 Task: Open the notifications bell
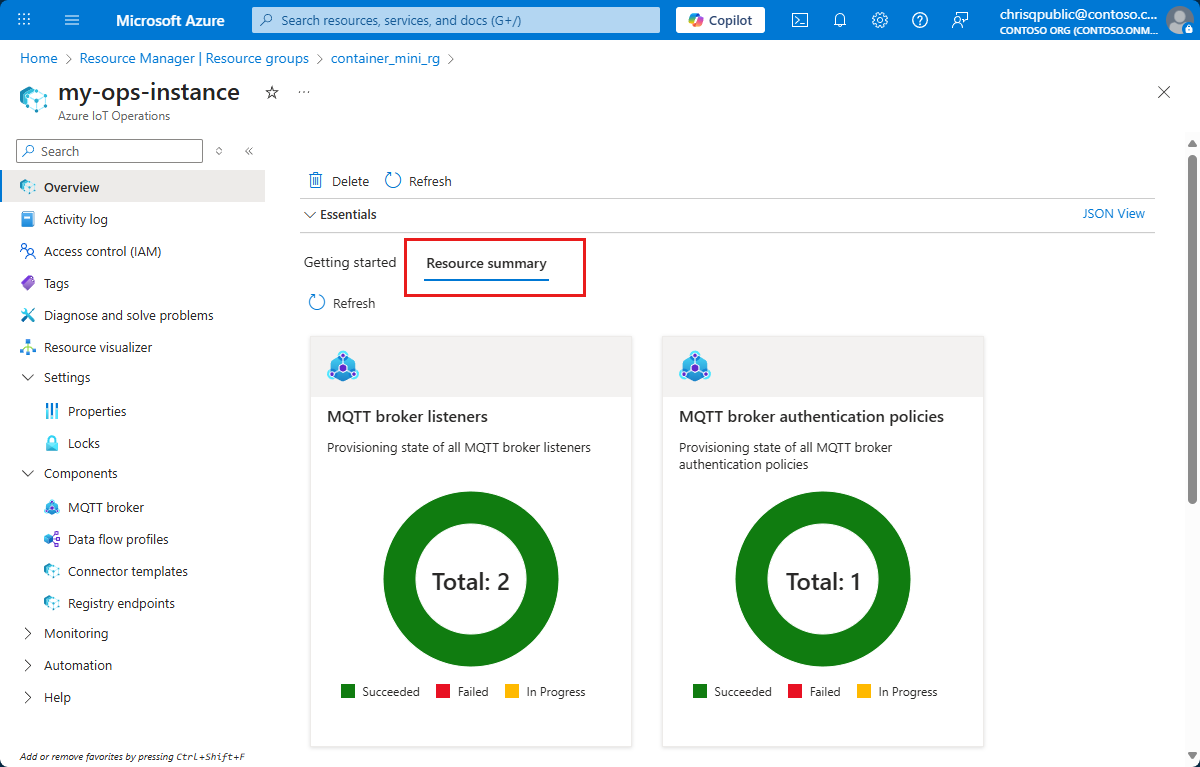840,20
